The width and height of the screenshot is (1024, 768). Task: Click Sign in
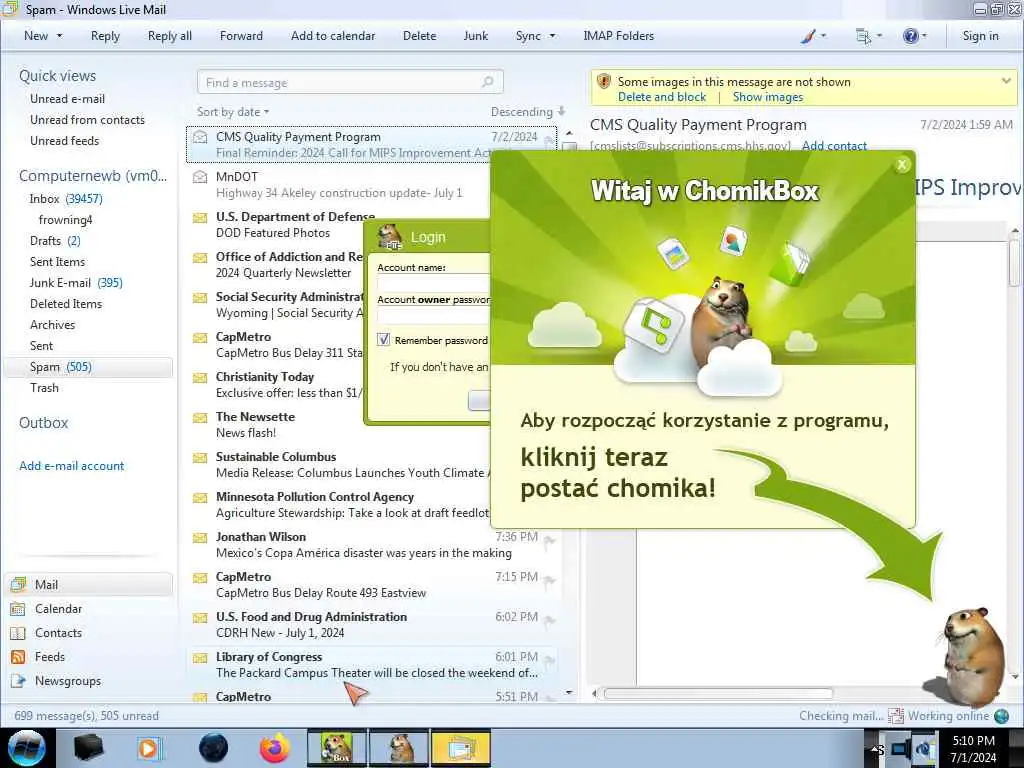coord(980,36)
